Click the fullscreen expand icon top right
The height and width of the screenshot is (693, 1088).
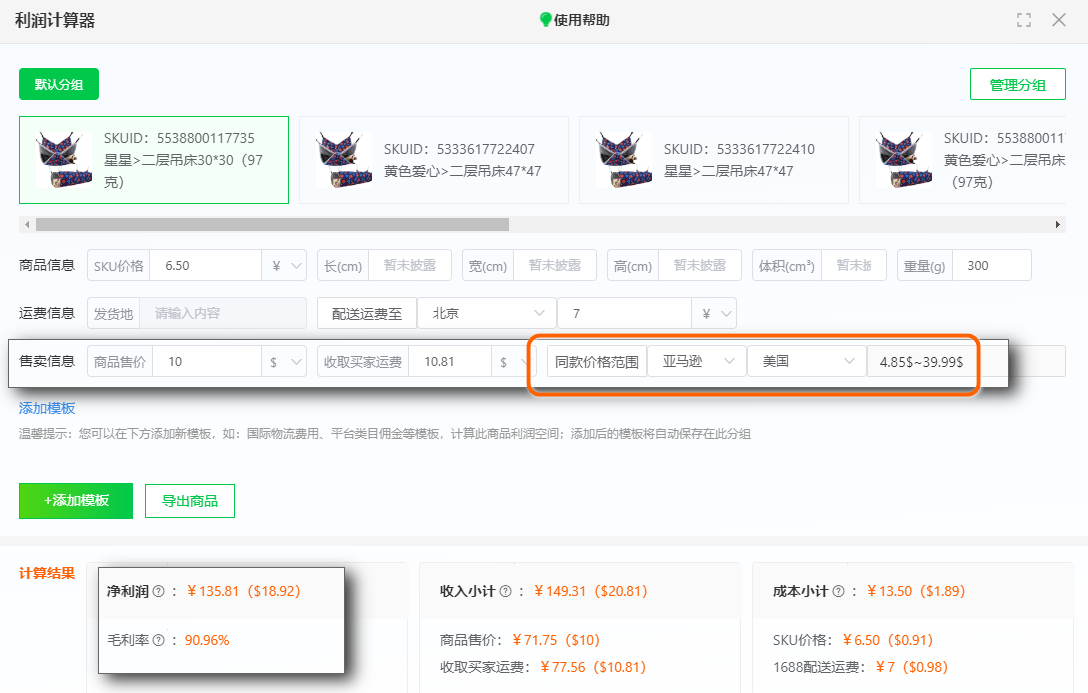point(1023,18)
